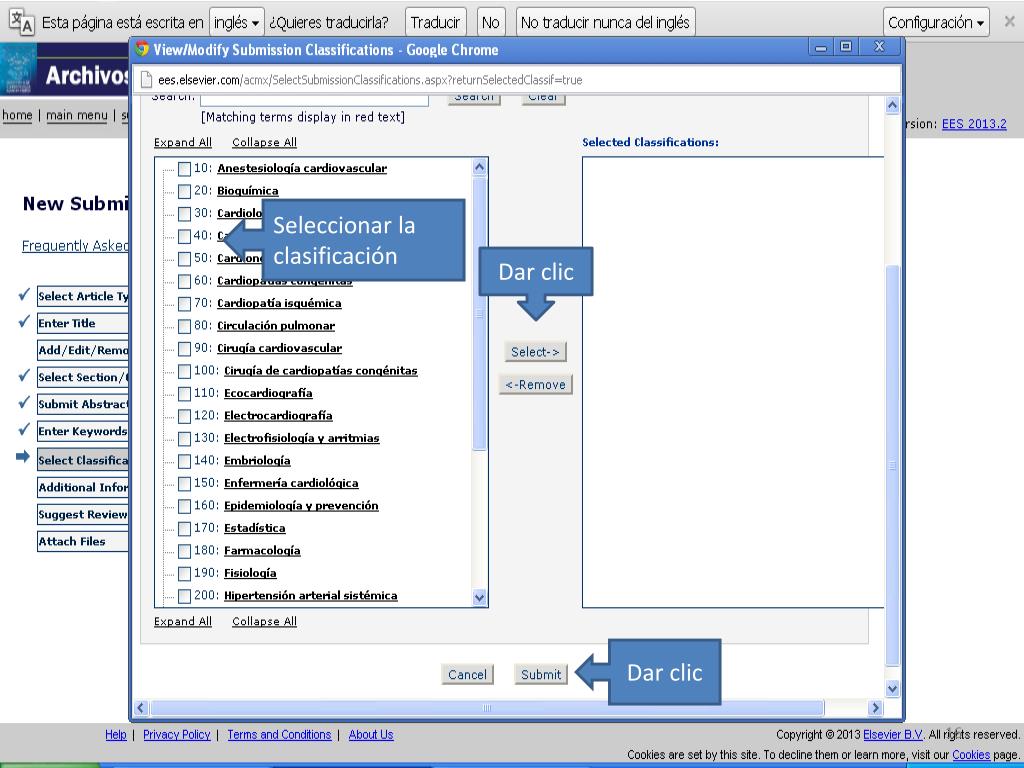1024x768 pixels.
Task: Click the page icon in address bar
Action: pos(147,80)
